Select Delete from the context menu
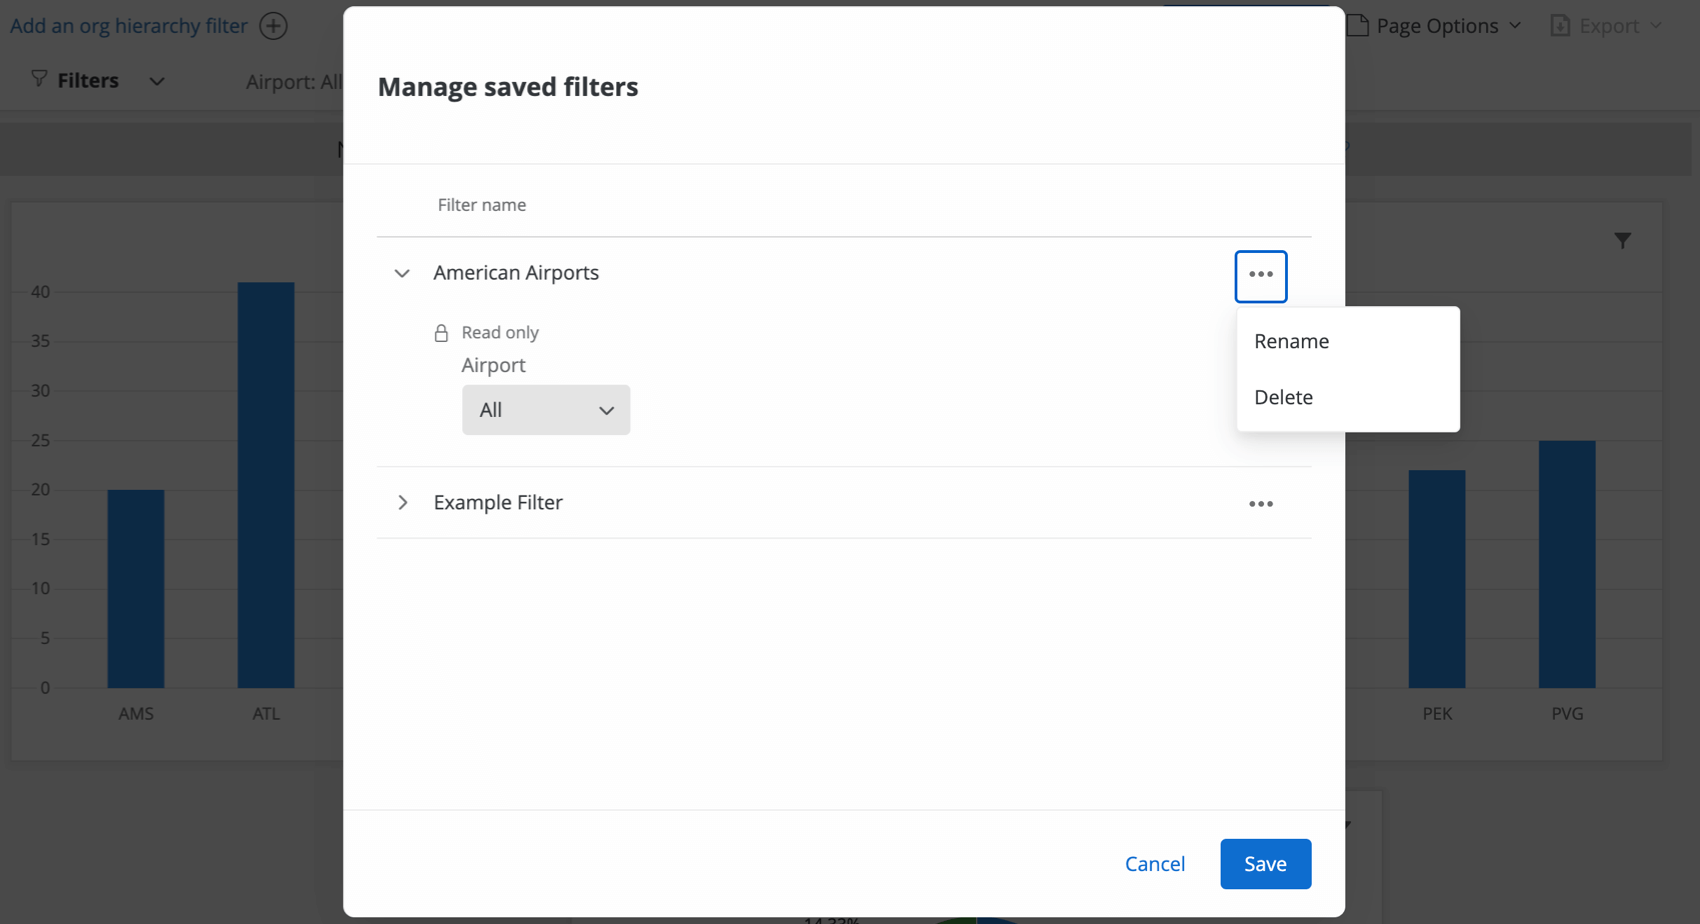1700x924 pixels. tap(1283, 397)
